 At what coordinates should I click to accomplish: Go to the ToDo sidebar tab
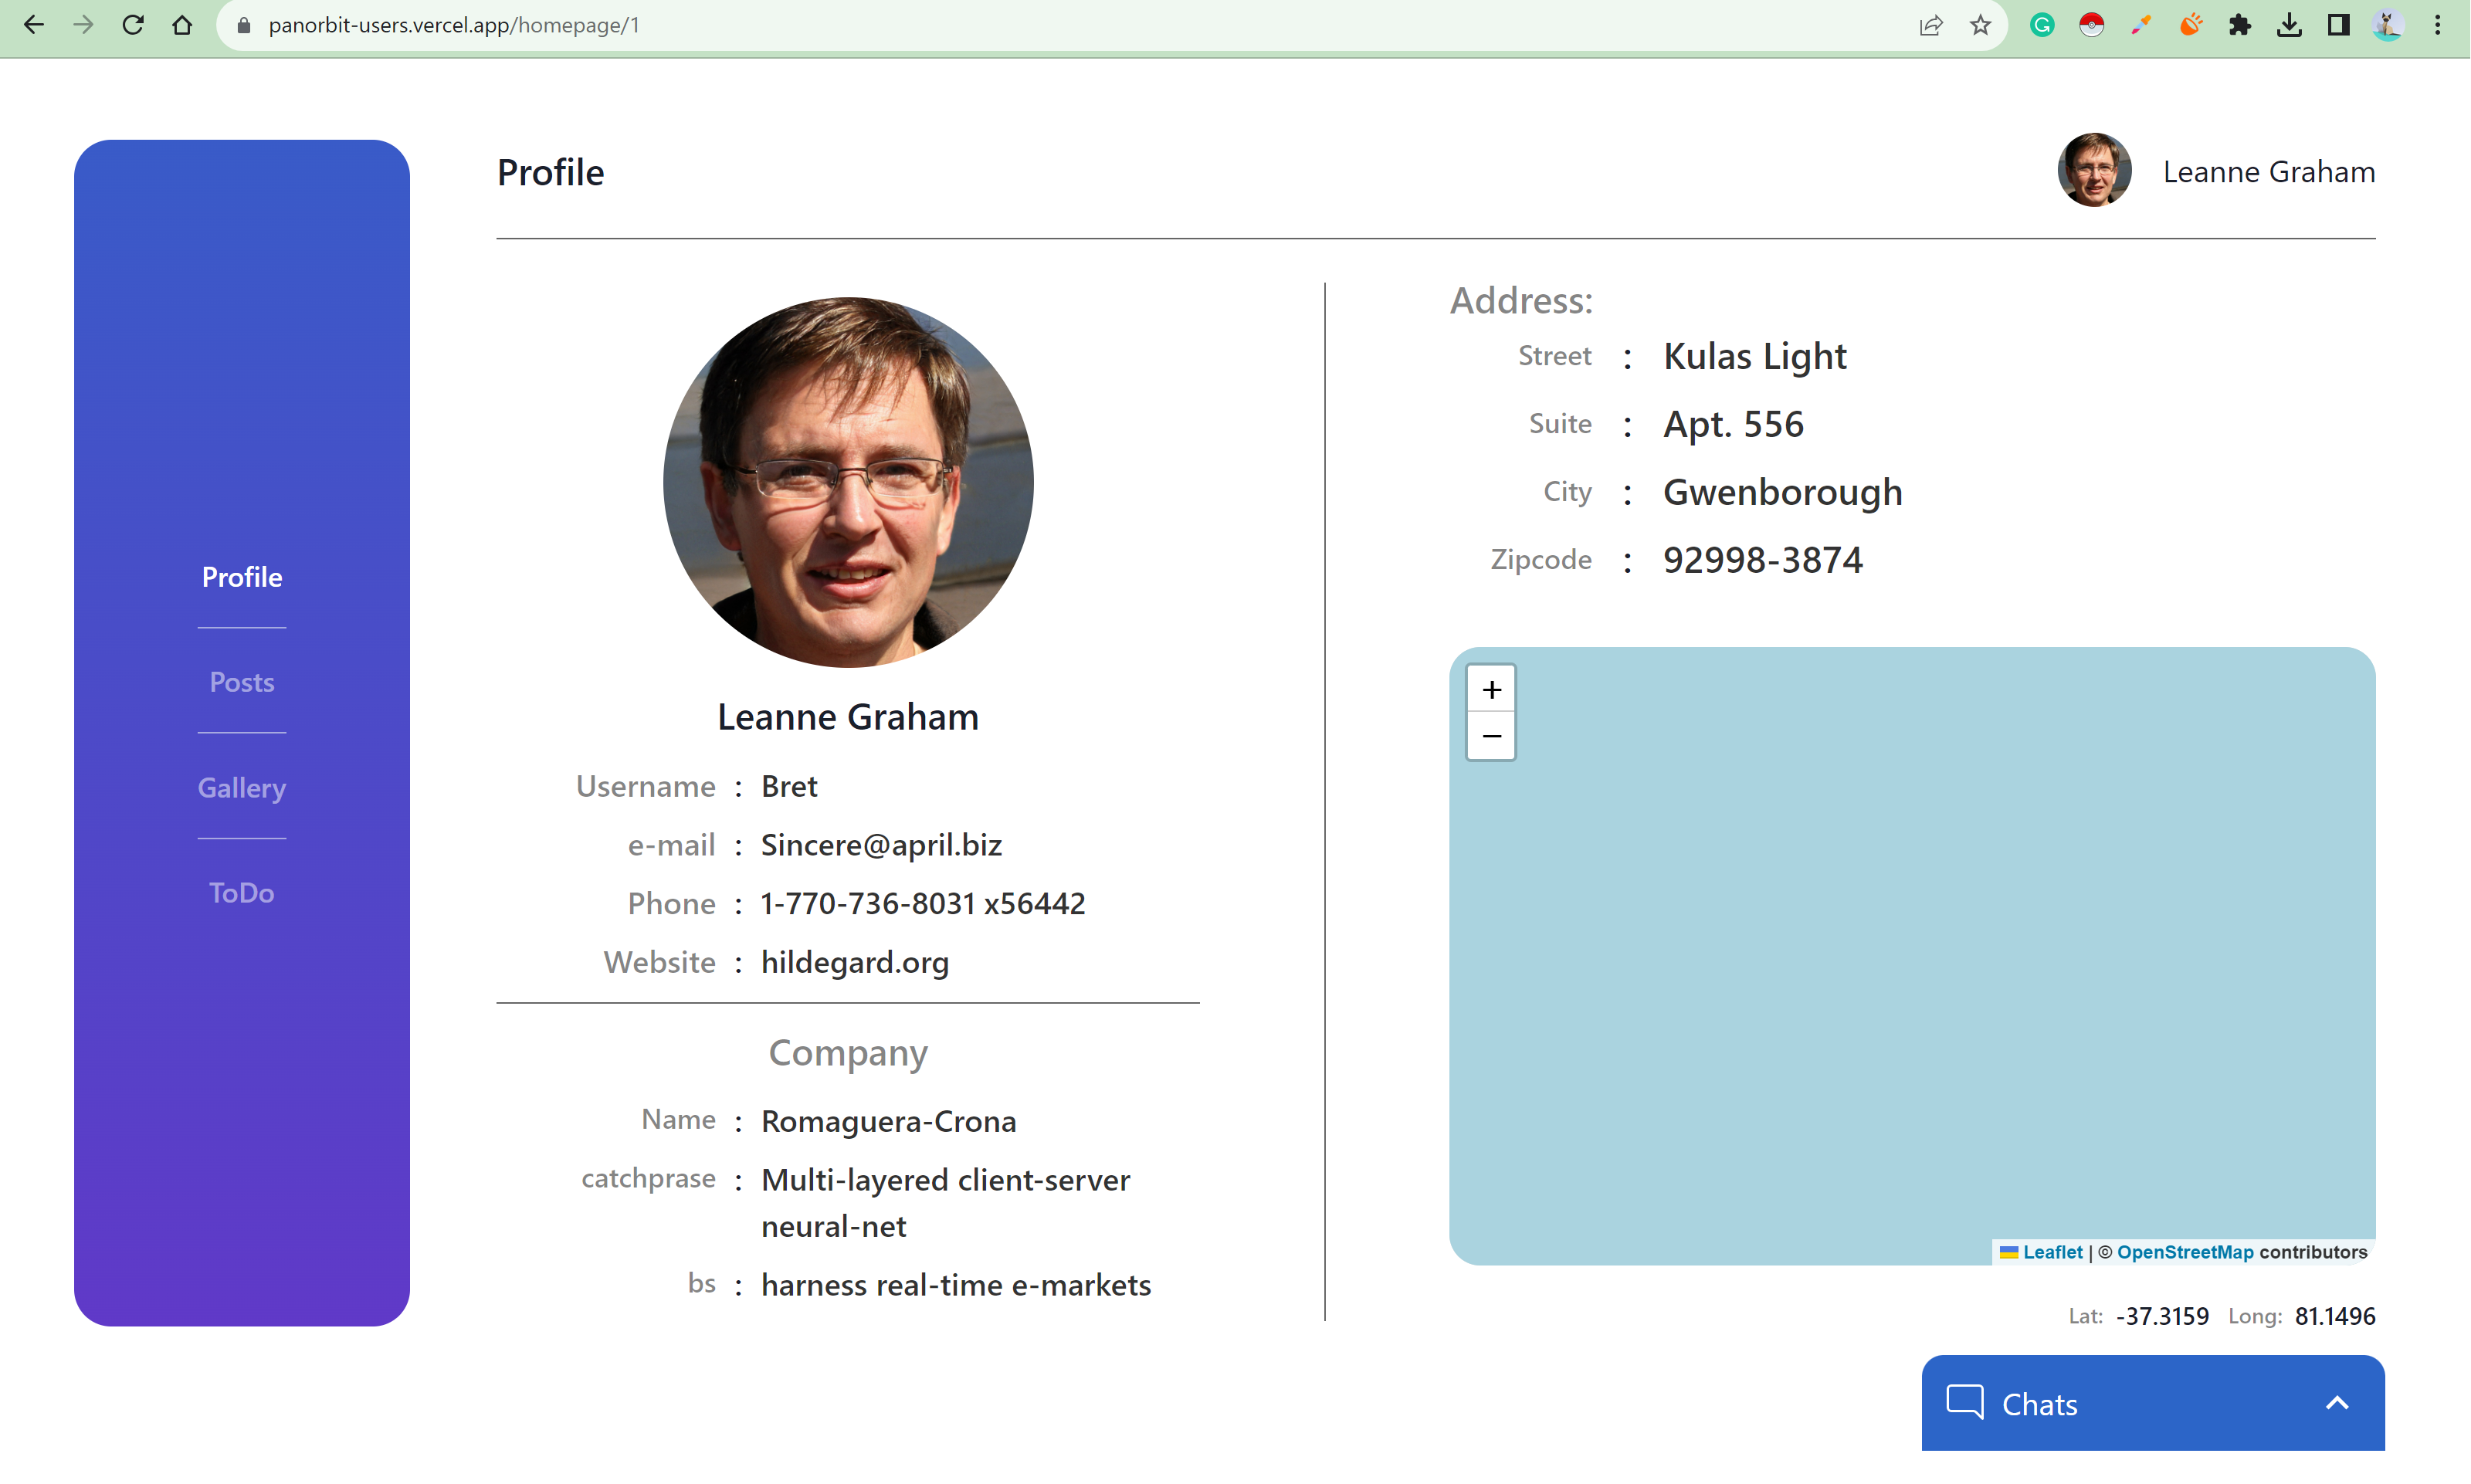[242, 892]
